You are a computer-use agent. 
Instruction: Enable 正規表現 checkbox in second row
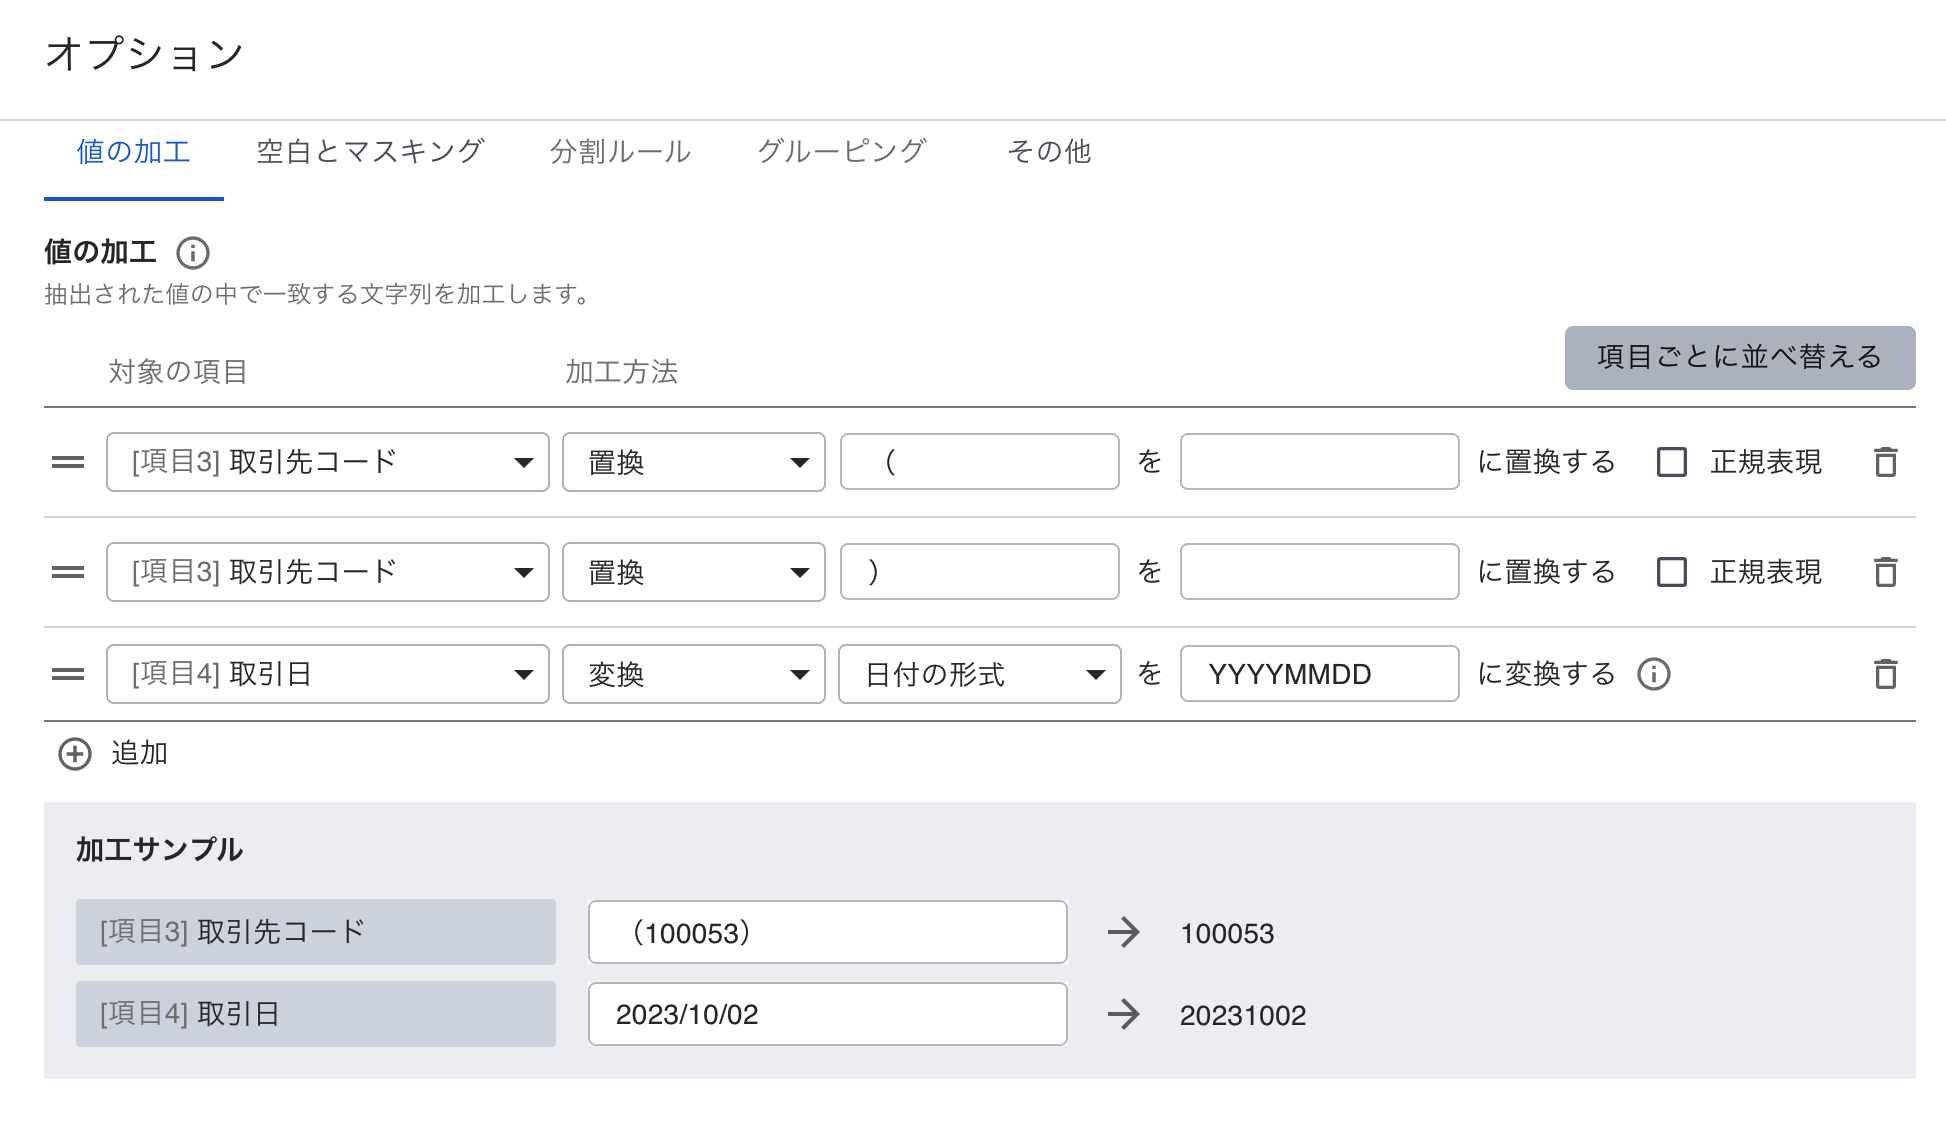point(1672,572)
